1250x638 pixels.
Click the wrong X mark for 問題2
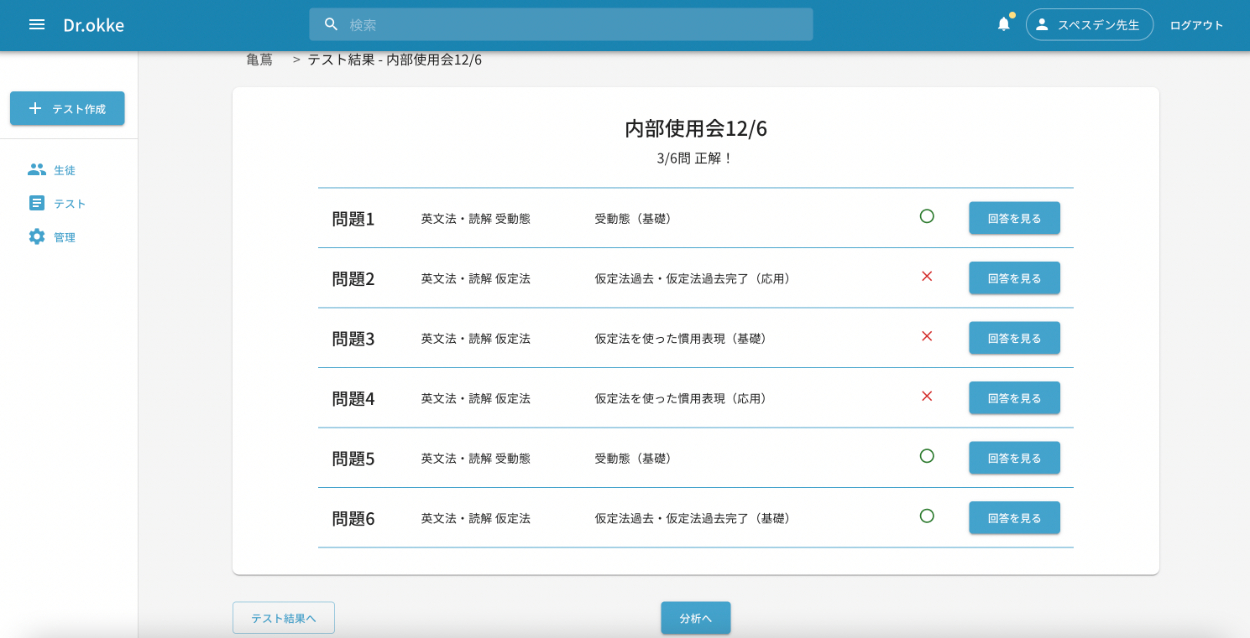tap(927, 276)
